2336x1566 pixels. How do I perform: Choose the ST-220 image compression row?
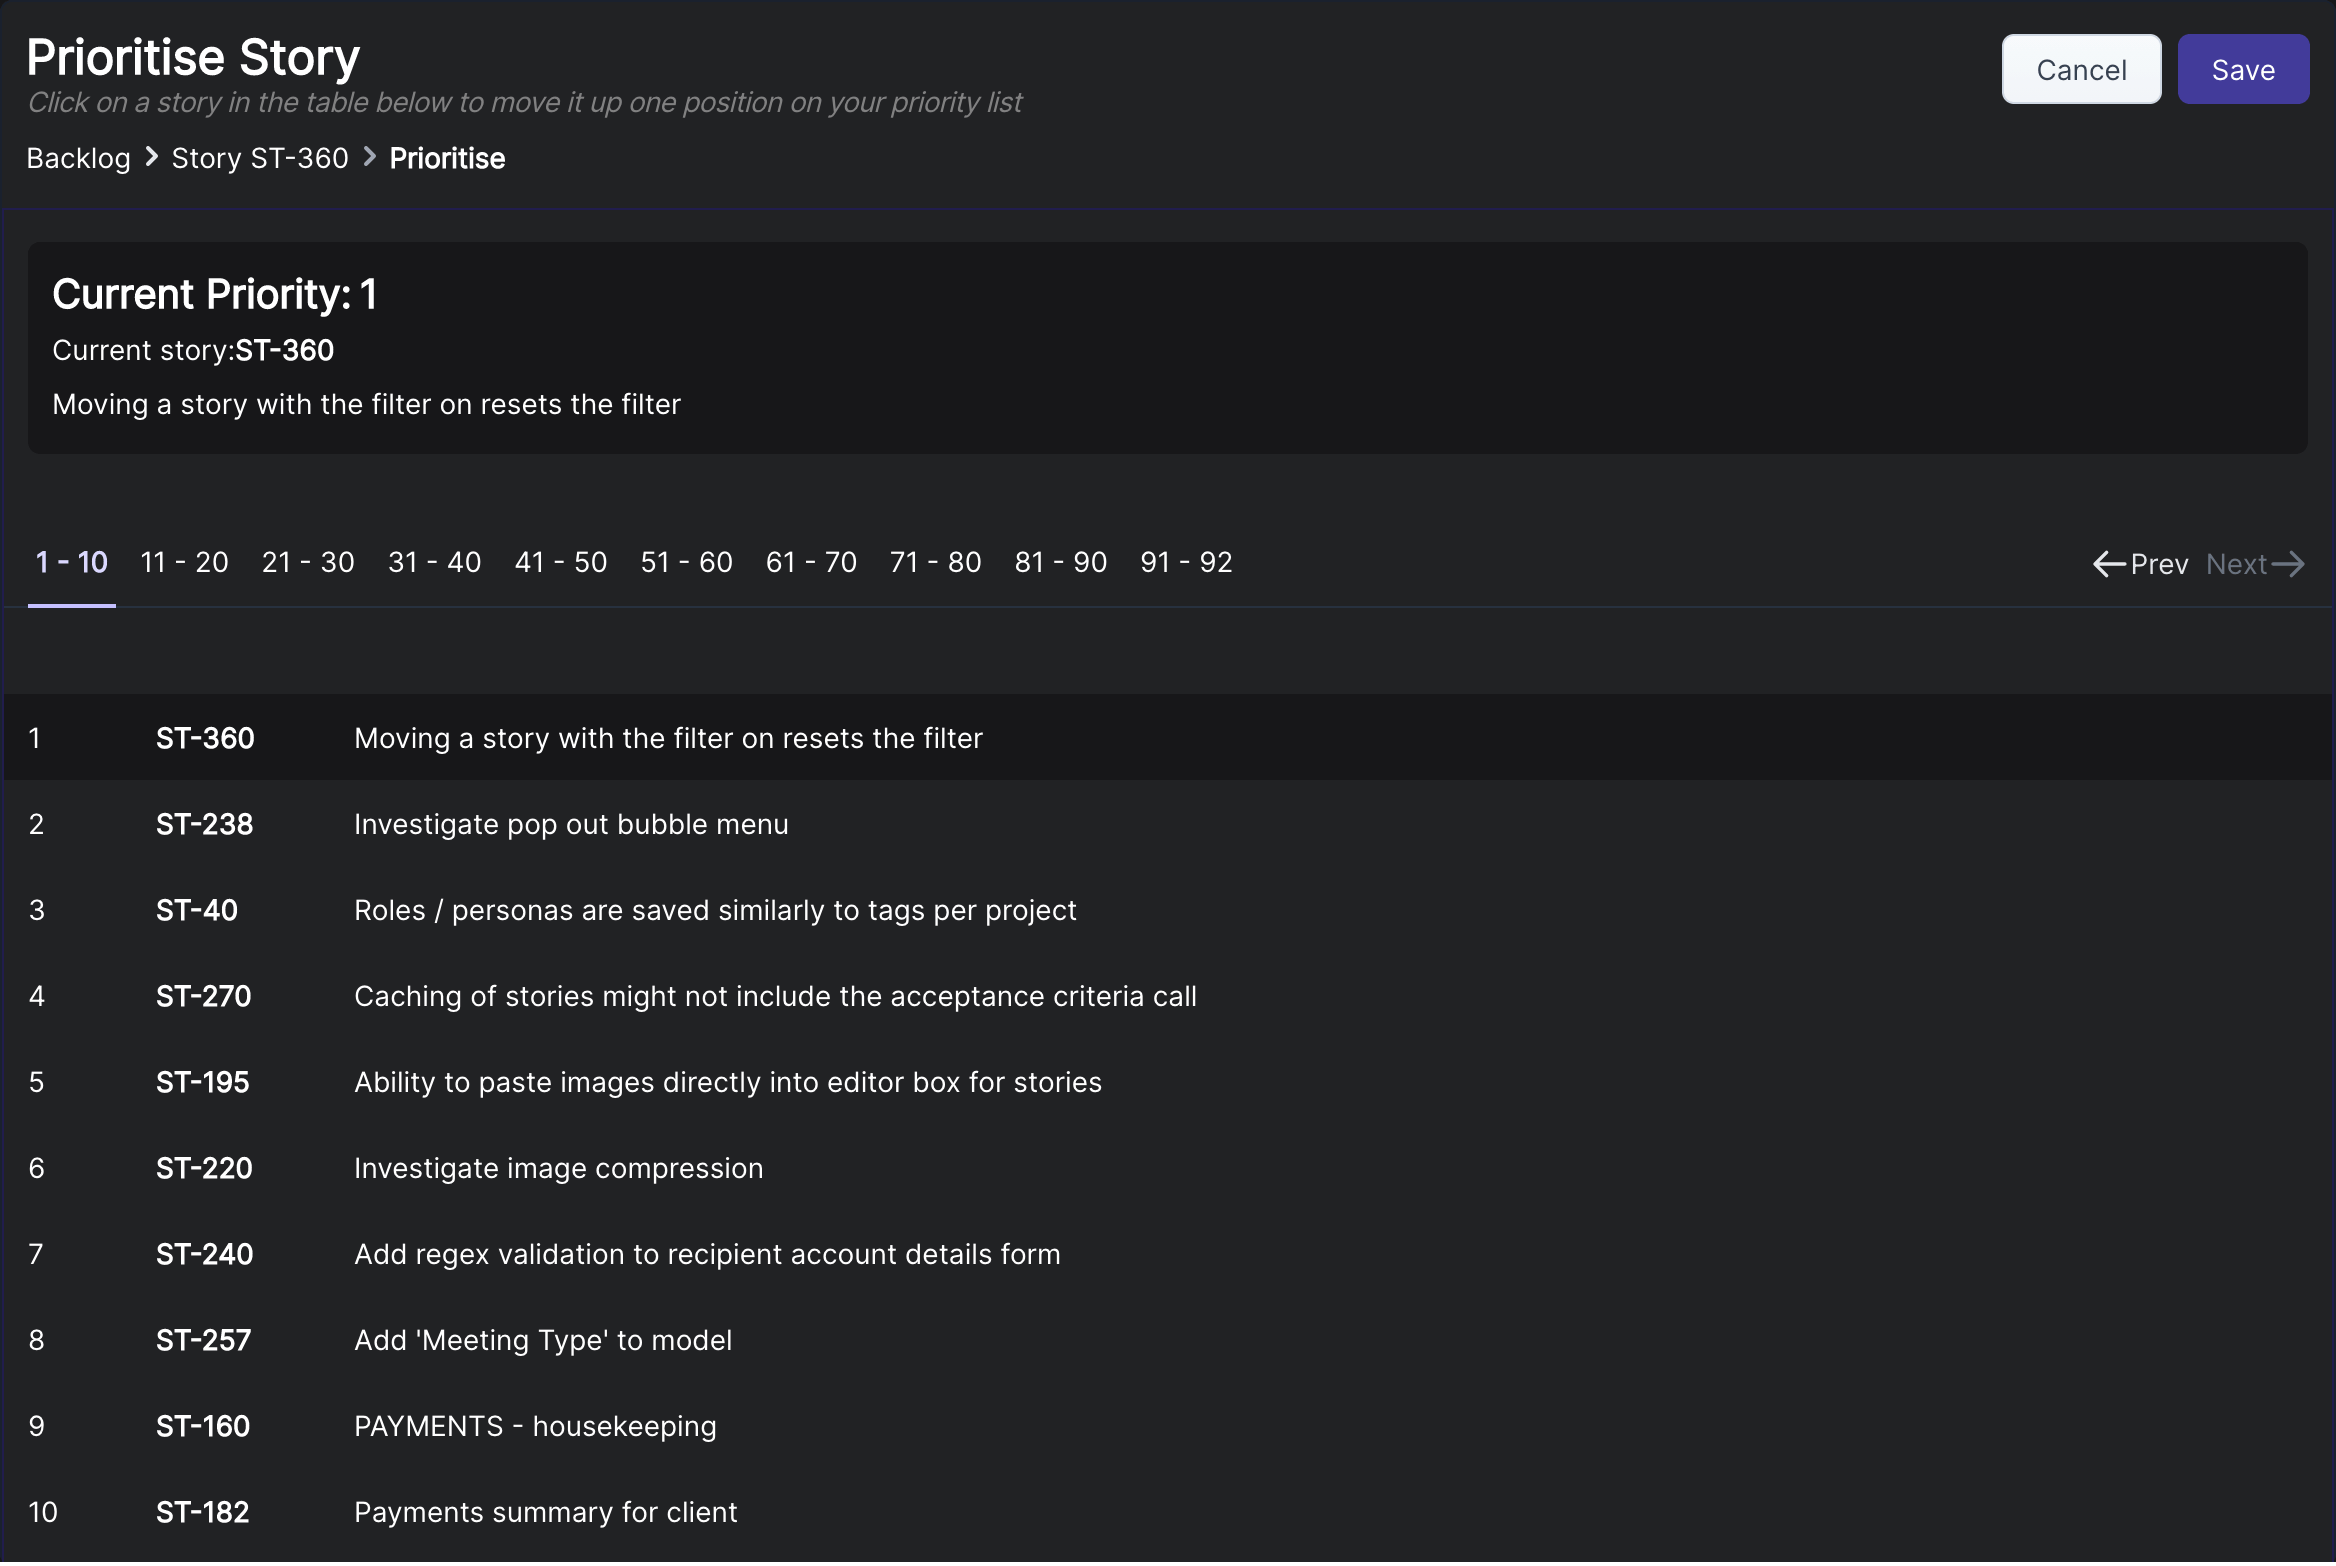(x=558, y=1168)
